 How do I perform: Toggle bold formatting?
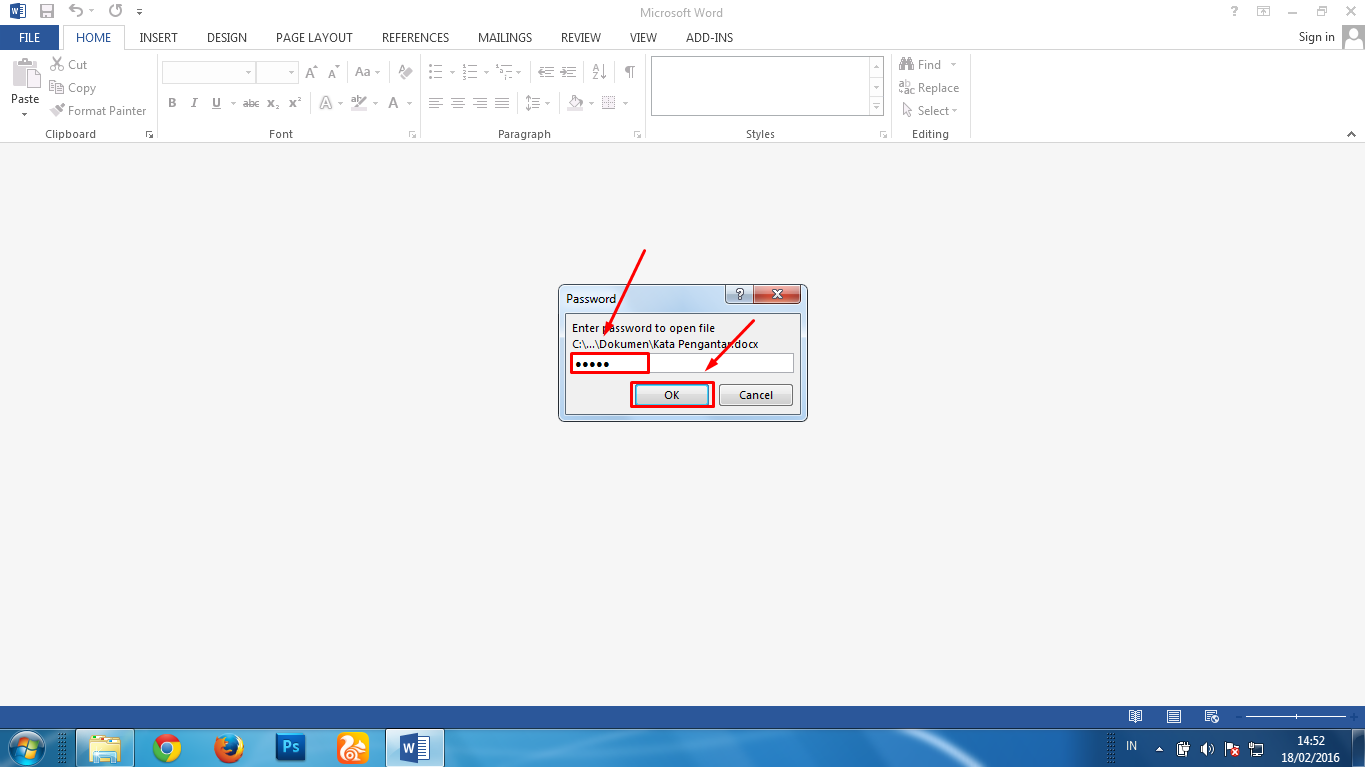pos(172,103)
